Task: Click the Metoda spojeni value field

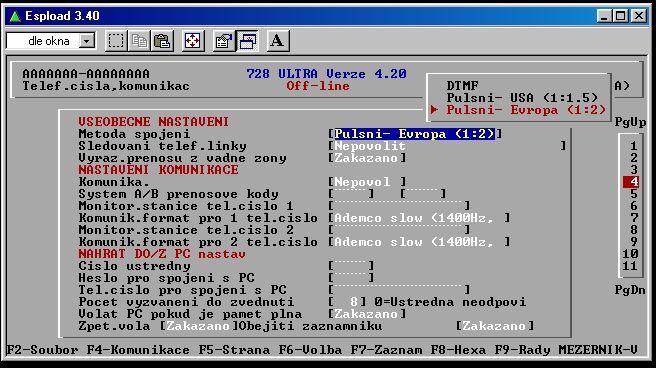Action: 415,134
